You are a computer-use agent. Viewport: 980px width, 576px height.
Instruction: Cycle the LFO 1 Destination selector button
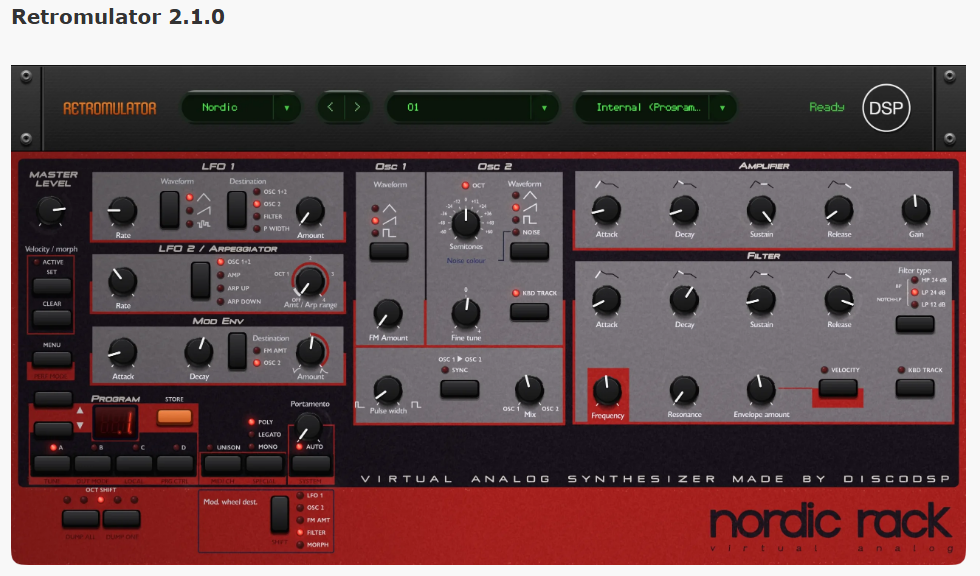[236, 209]
